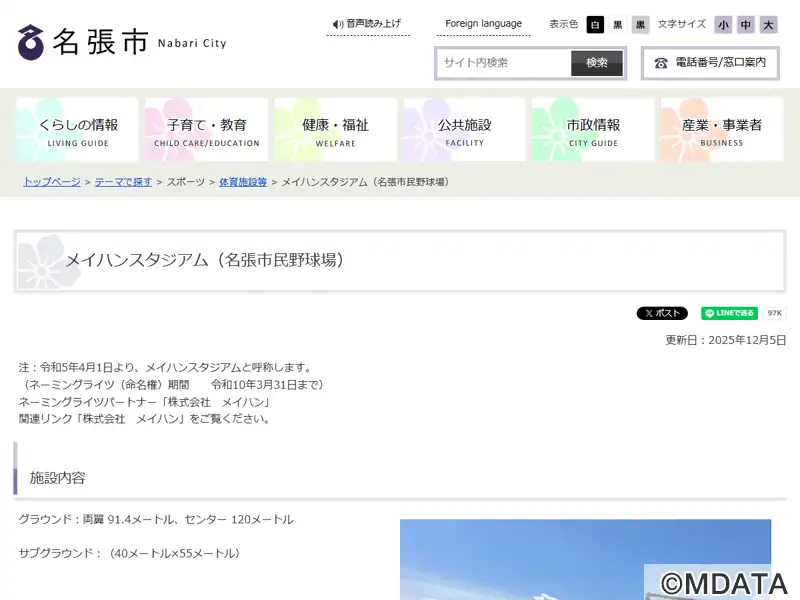The width and height of the screenshot is (800, 600).
Task: Open the 子育て・教育 menu
Action: (207, 130)
